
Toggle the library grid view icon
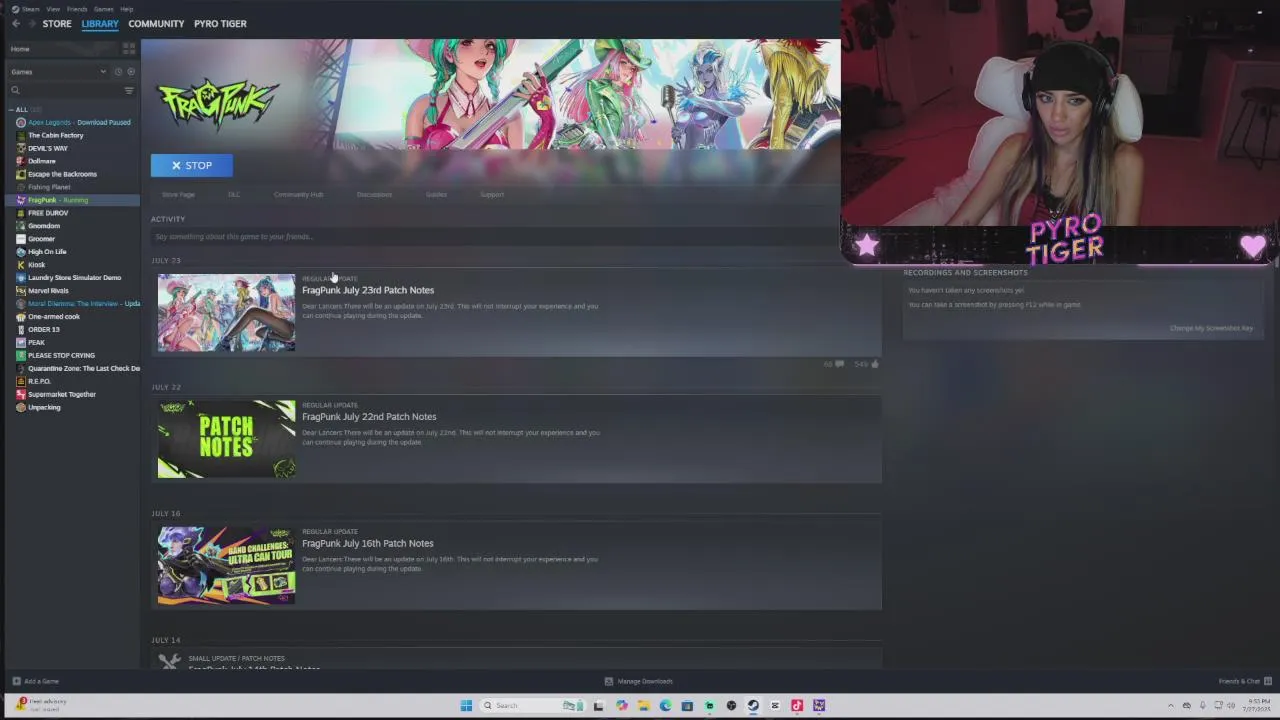pos(129,48)
